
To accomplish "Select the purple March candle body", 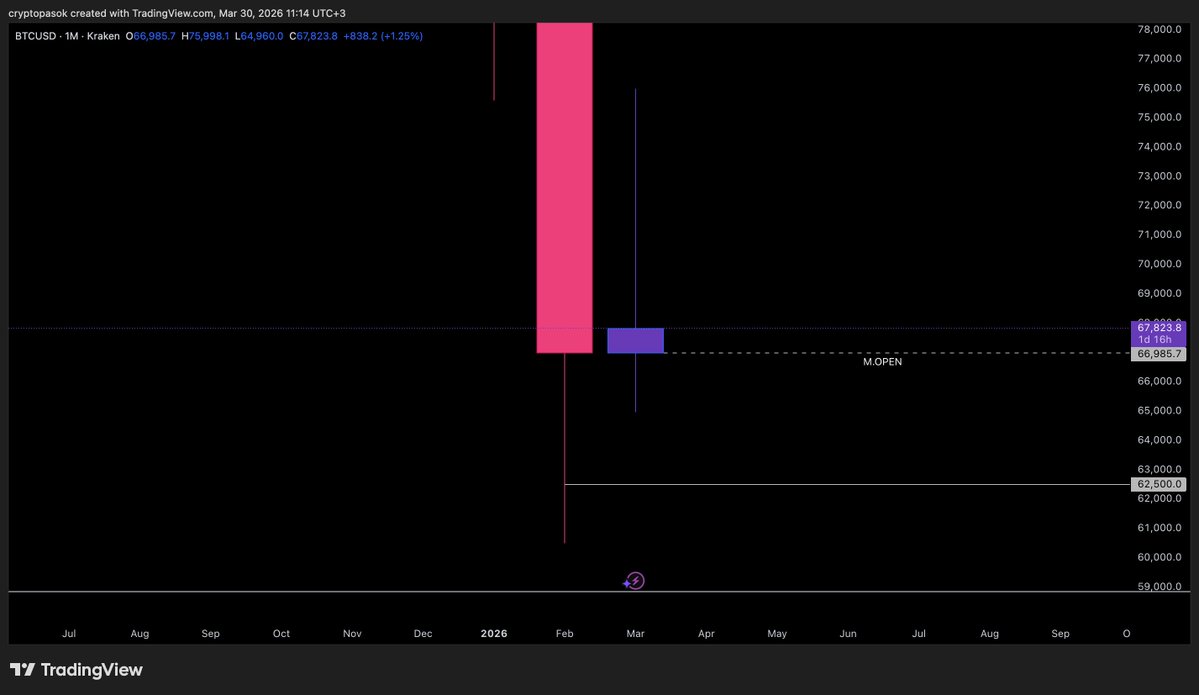I will 635,340.
